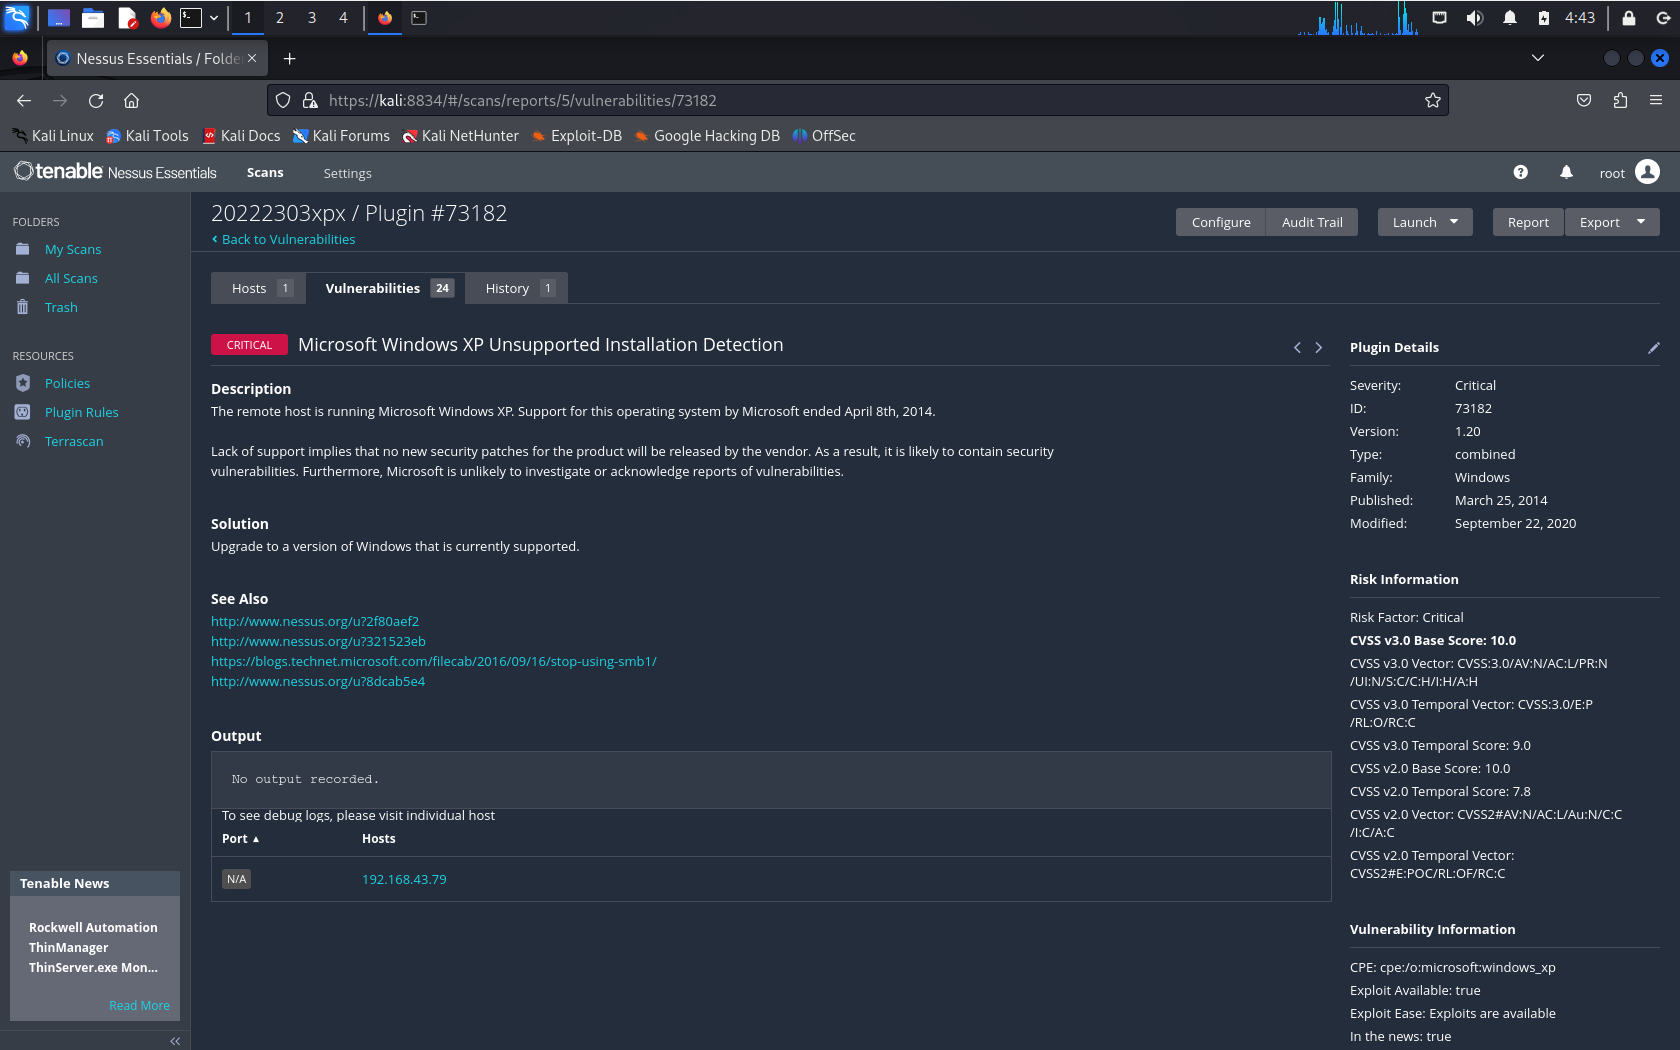The image size is (1680, 1050).
Task: Open the Exploit-DB bookmark
Action: [576, 136]
